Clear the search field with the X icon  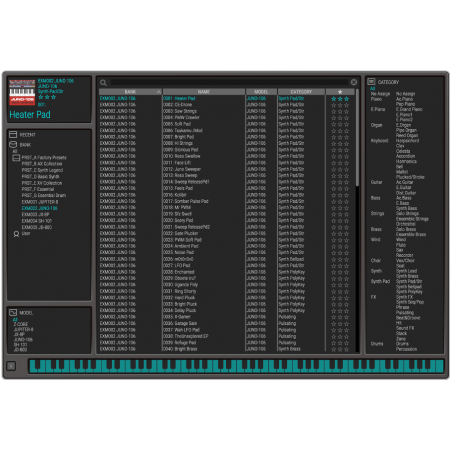pos(354,82)
